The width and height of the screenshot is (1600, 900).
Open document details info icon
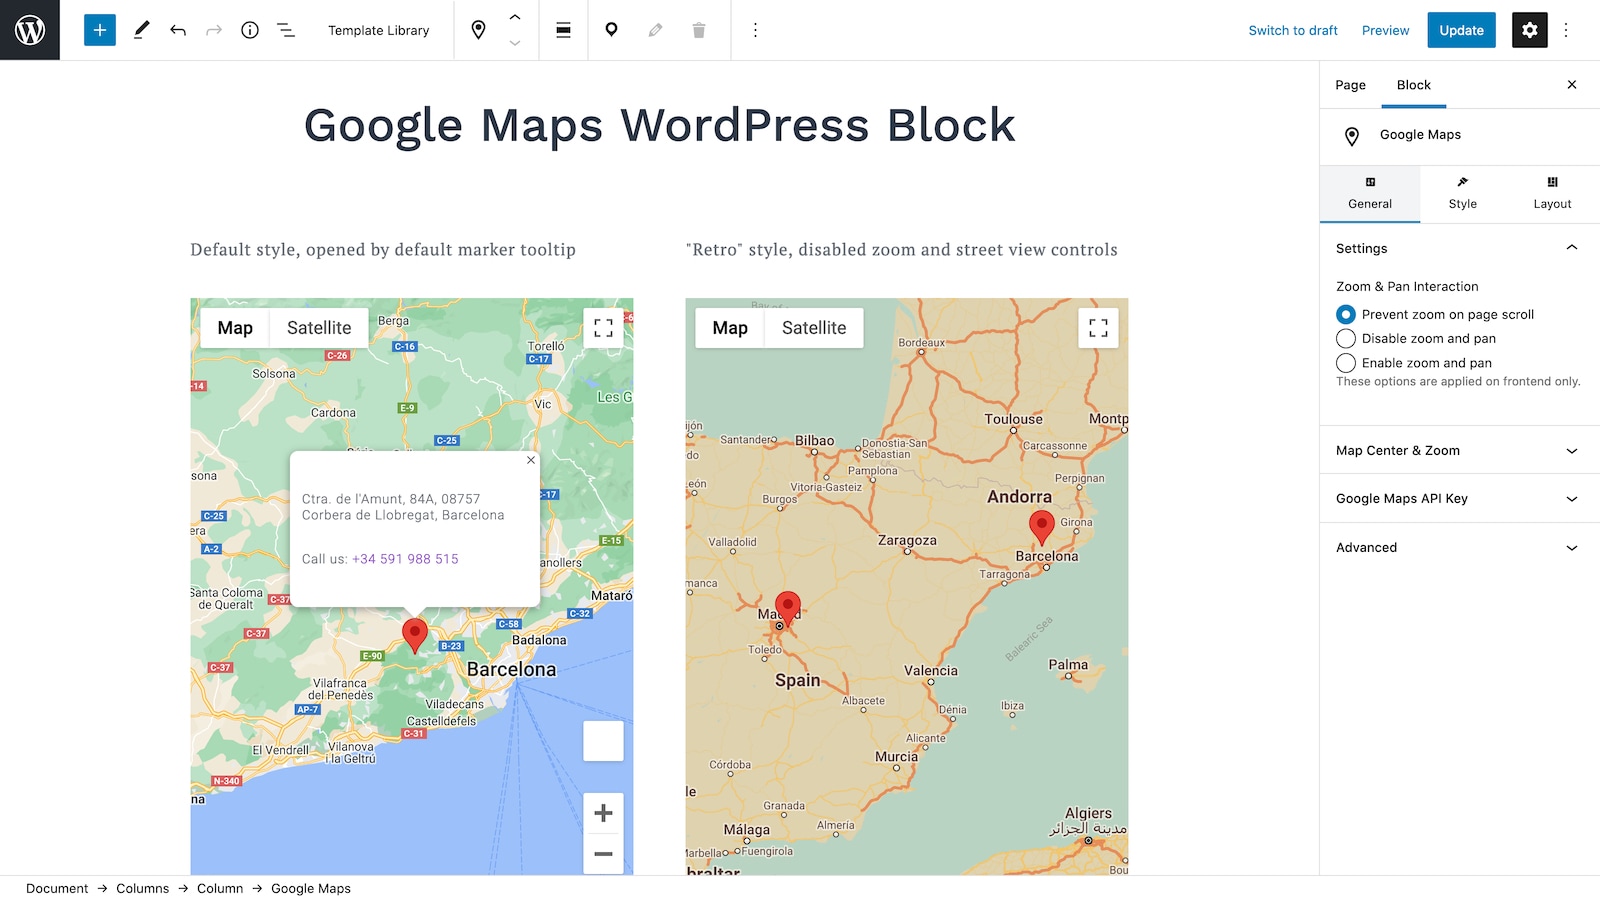point(250,30)
